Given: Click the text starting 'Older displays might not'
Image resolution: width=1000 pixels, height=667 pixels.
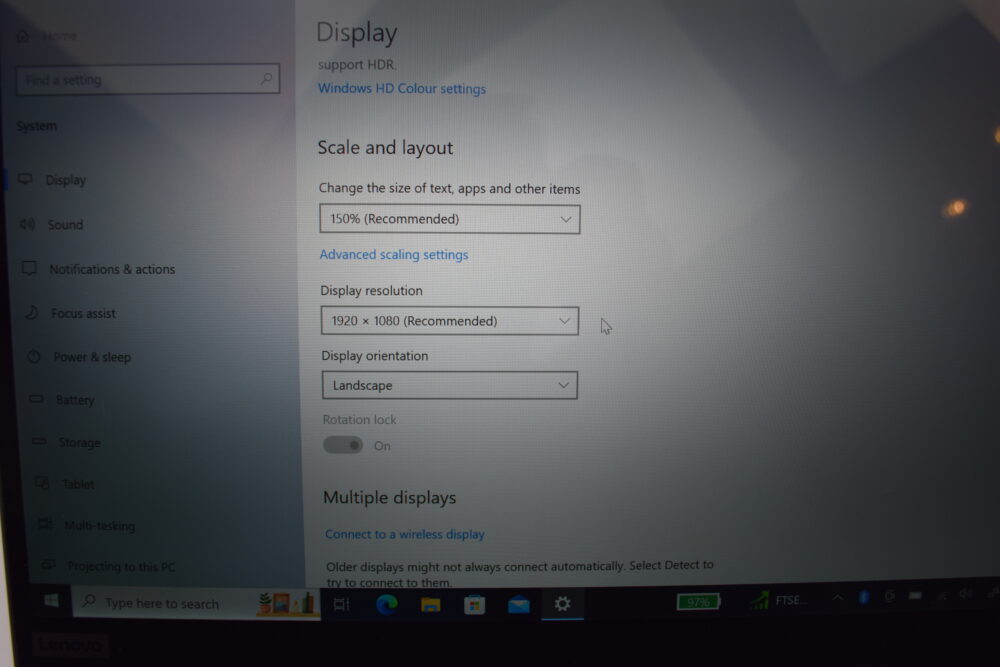Looking at the screenshot, I should tap(520, 573).
